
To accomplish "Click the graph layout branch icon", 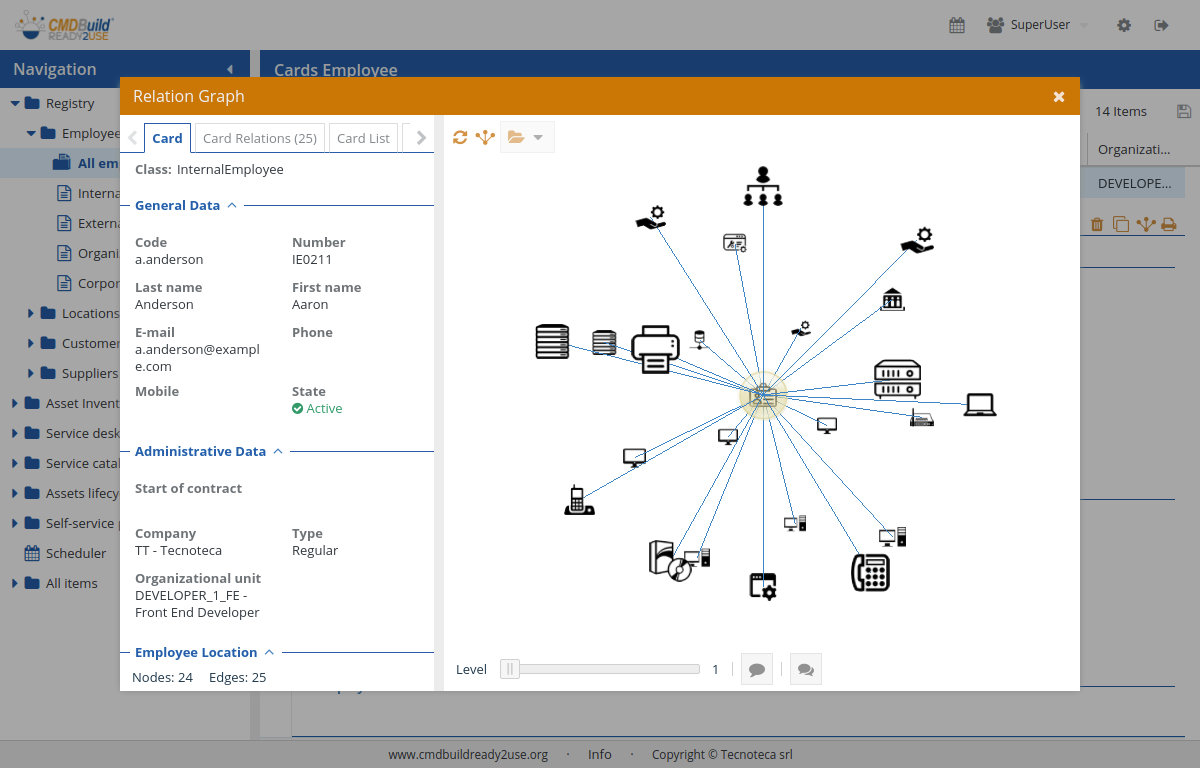I will point(485,137).
